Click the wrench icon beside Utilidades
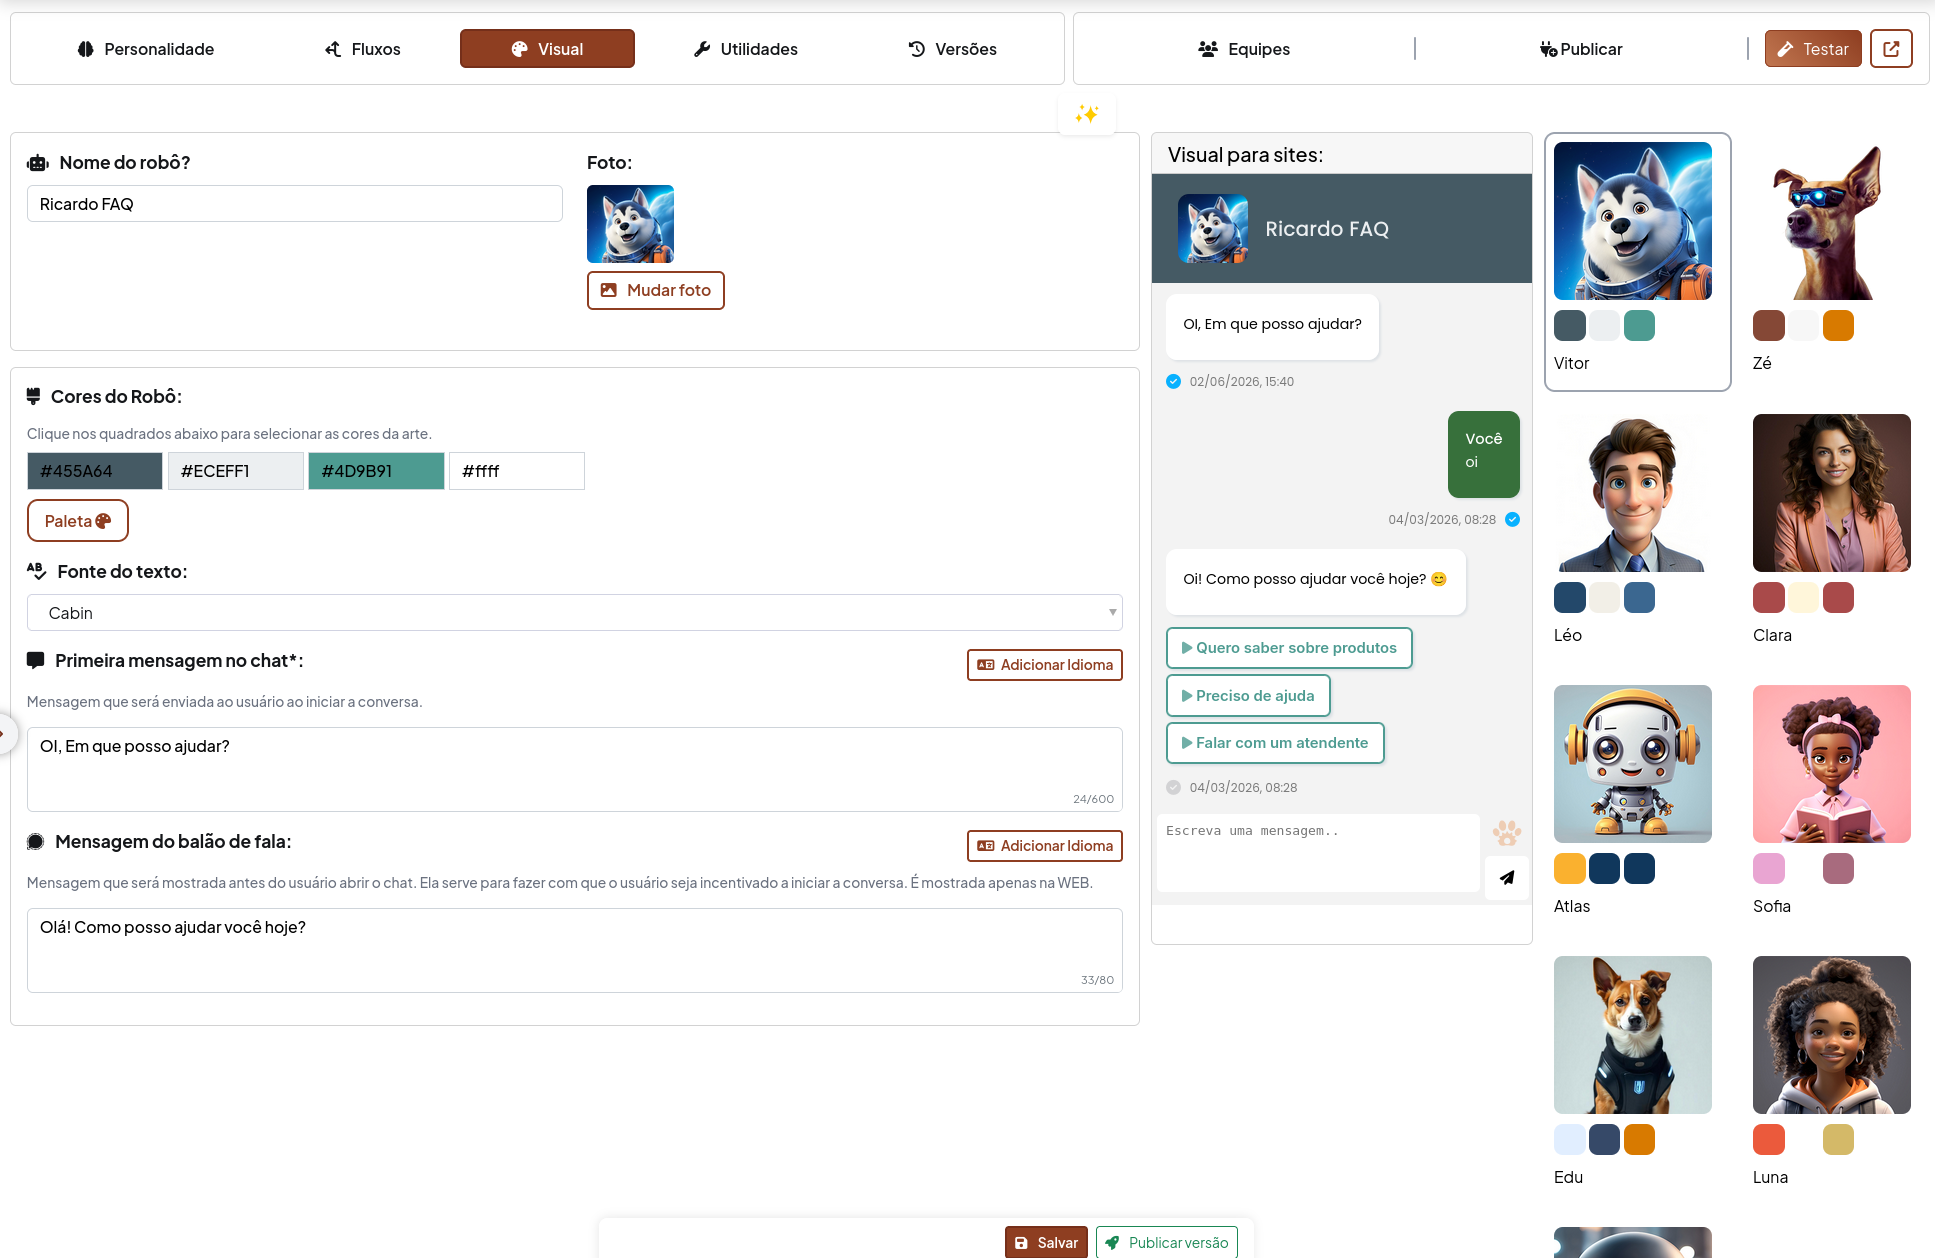 [x=702, y=49]
